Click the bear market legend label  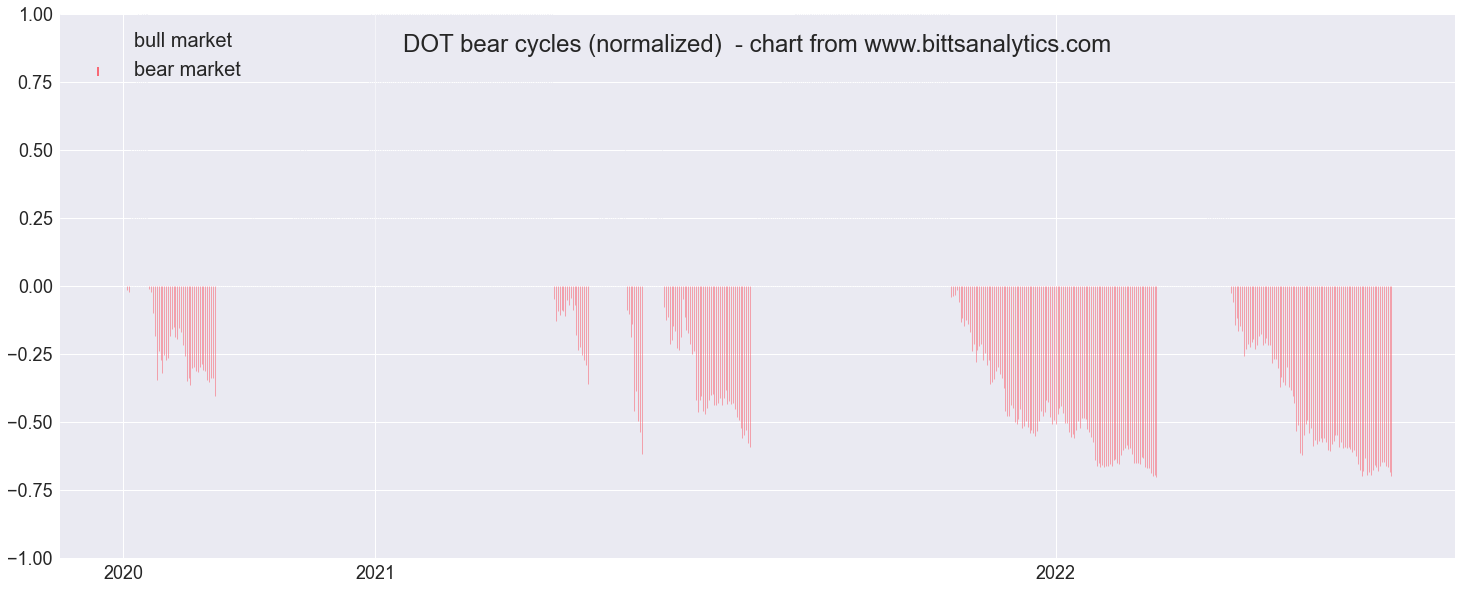click(x=187, y=70)
